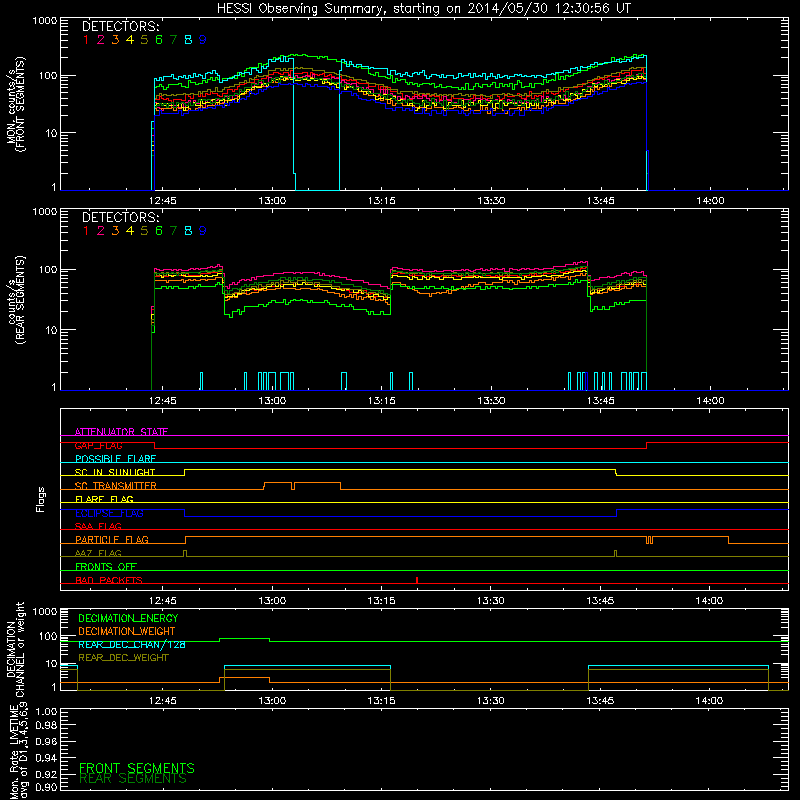The image size is (800, 800).
Task: Click DETECTORS: label in rear segments panel
Action: pos(121,218)
